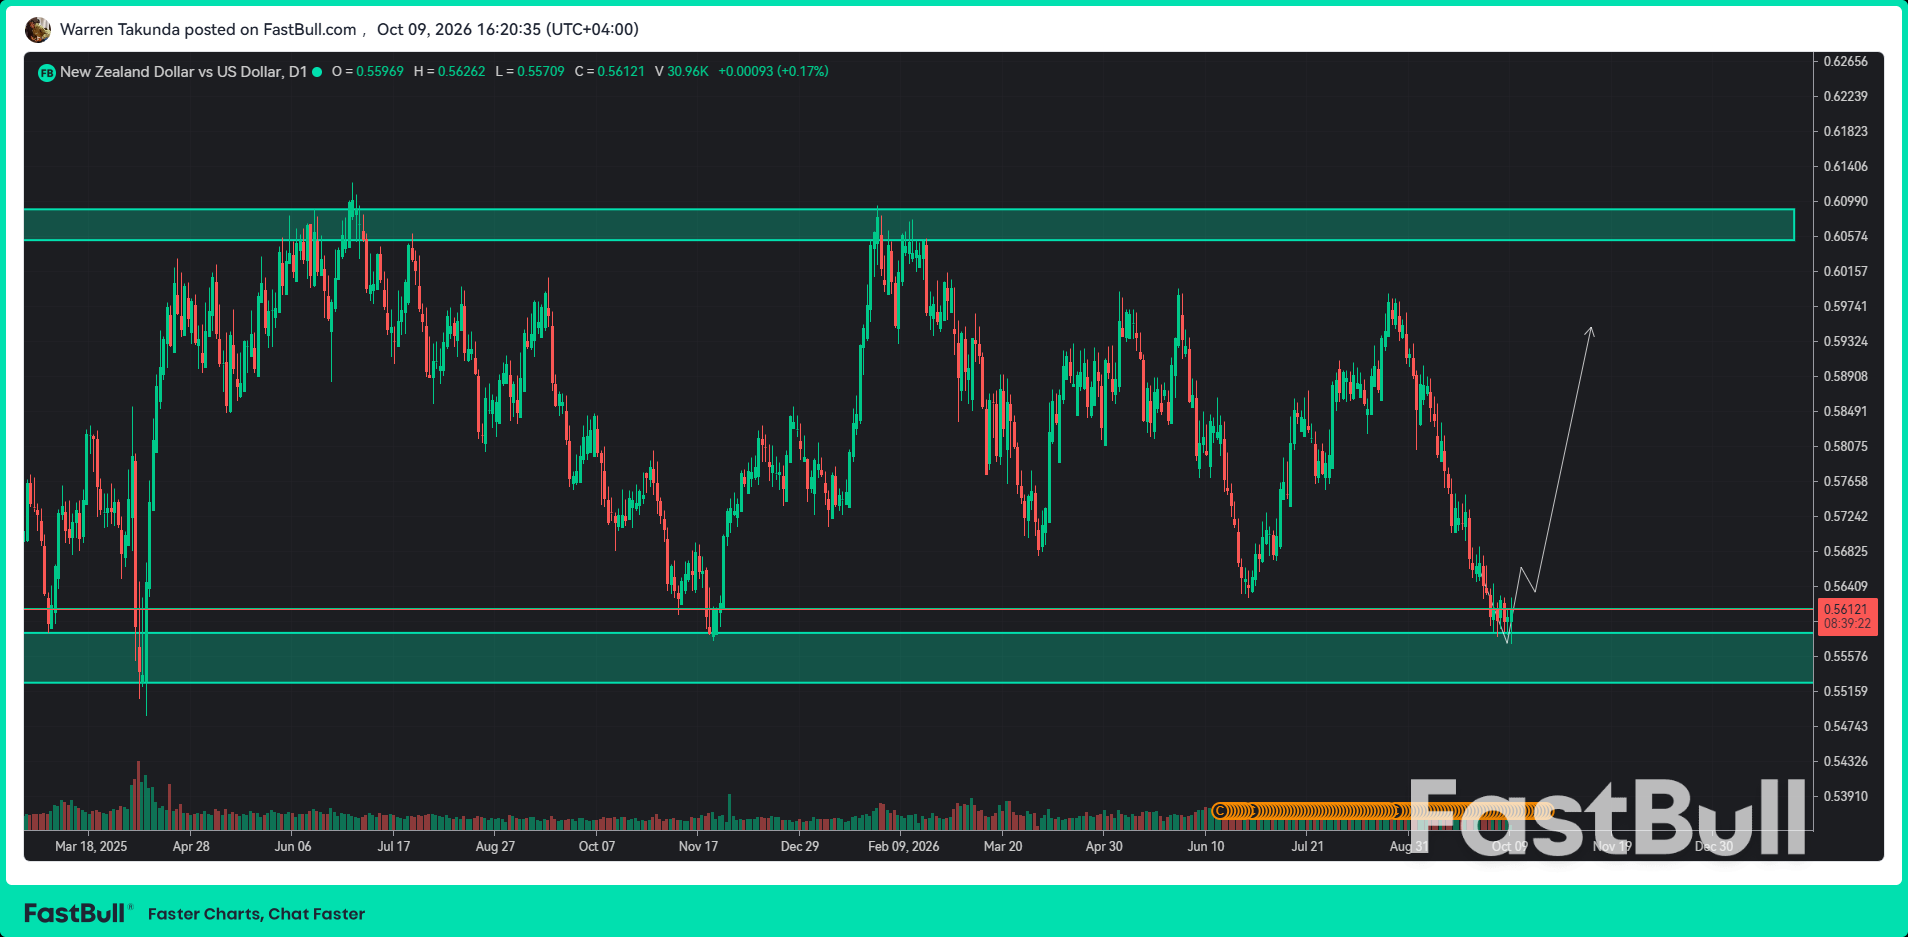
Task: Click the 'Jul 21' date axis label
Action: pyautogui.click(x=1307, y=846)
